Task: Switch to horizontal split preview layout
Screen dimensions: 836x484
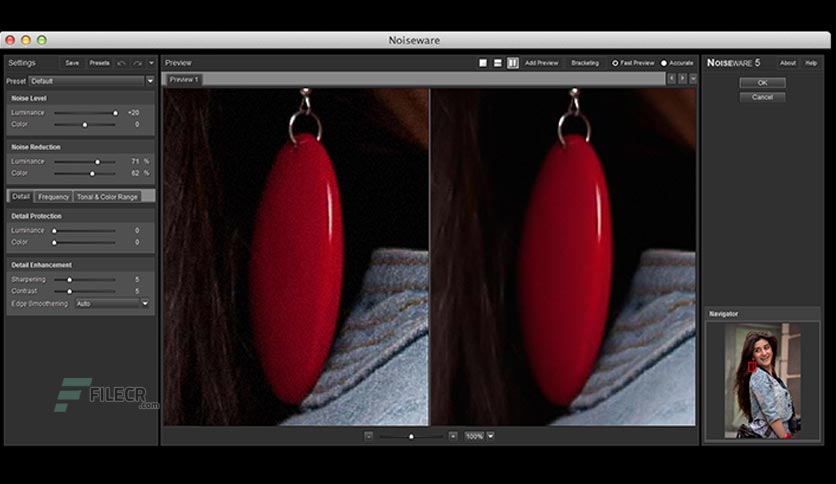Action: [x=497, y=63]
